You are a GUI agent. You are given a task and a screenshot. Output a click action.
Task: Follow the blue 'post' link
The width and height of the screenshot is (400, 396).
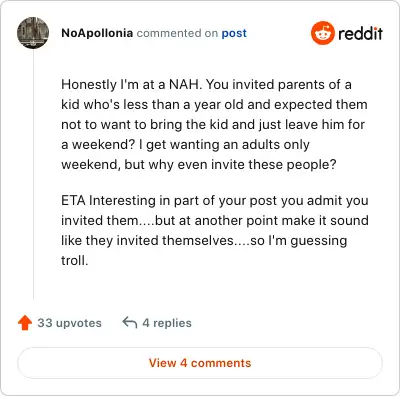point(234,33)
